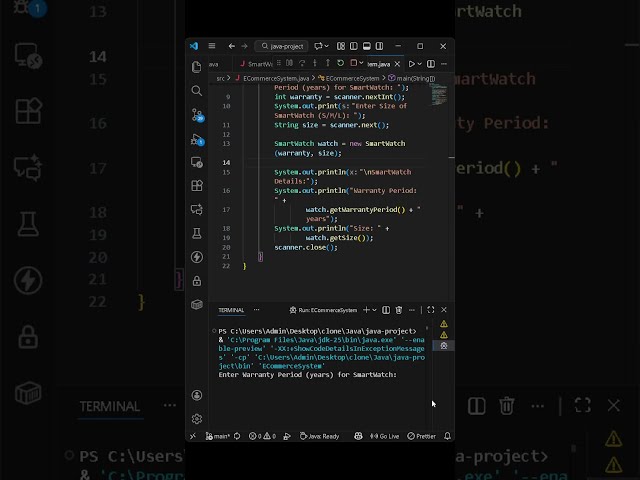Expand the run button dropdown arrow
Viewport: 640px width, 480px height.
(419, 64)
